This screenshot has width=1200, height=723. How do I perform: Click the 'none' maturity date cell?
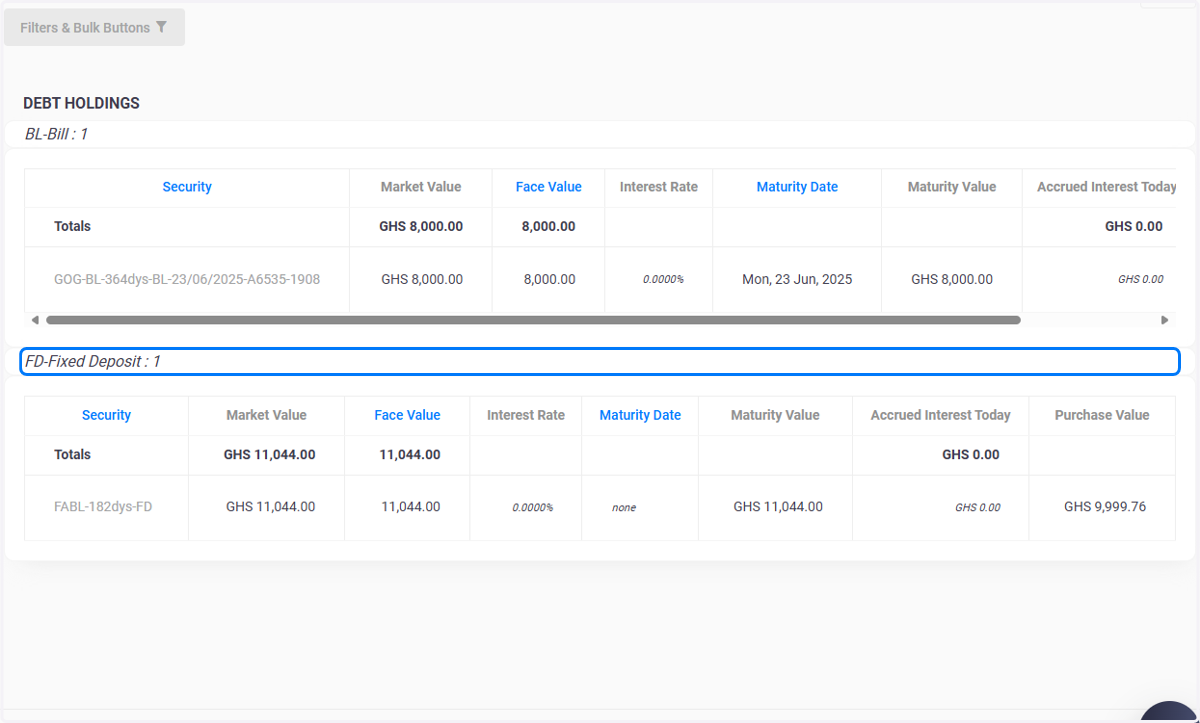point(624,508)
